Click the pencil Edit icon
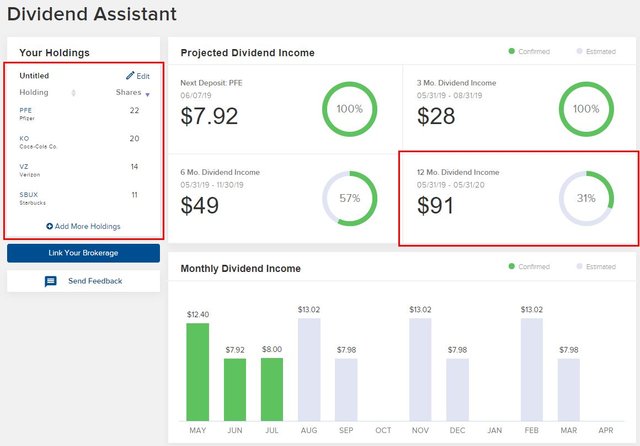This screenshot has height=446, width=640. point(130,75)
